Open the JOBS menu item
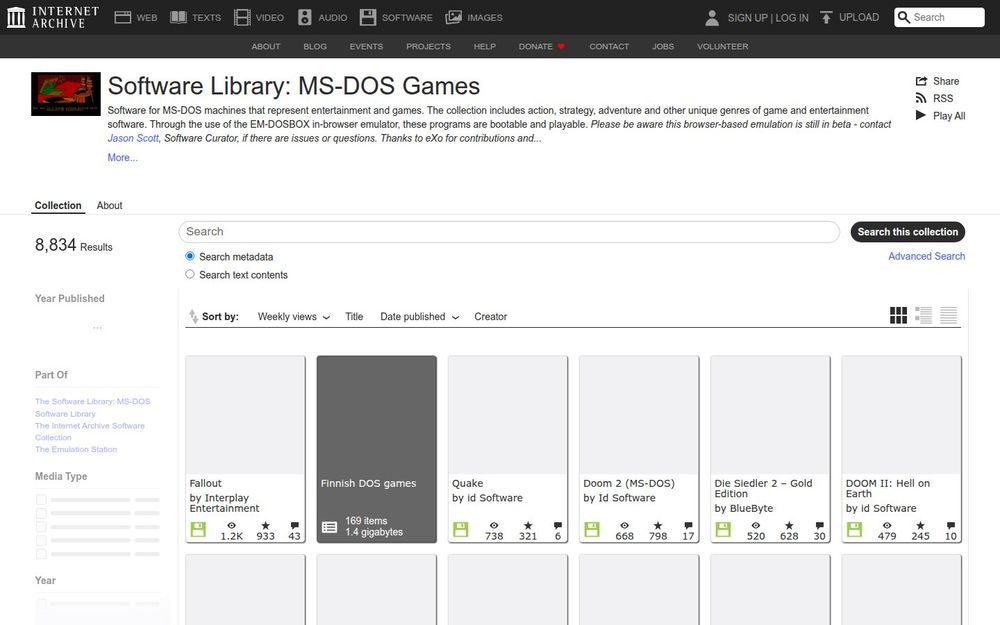The width and height of the screenshot is (1000, 625). [x=663, y=47]
